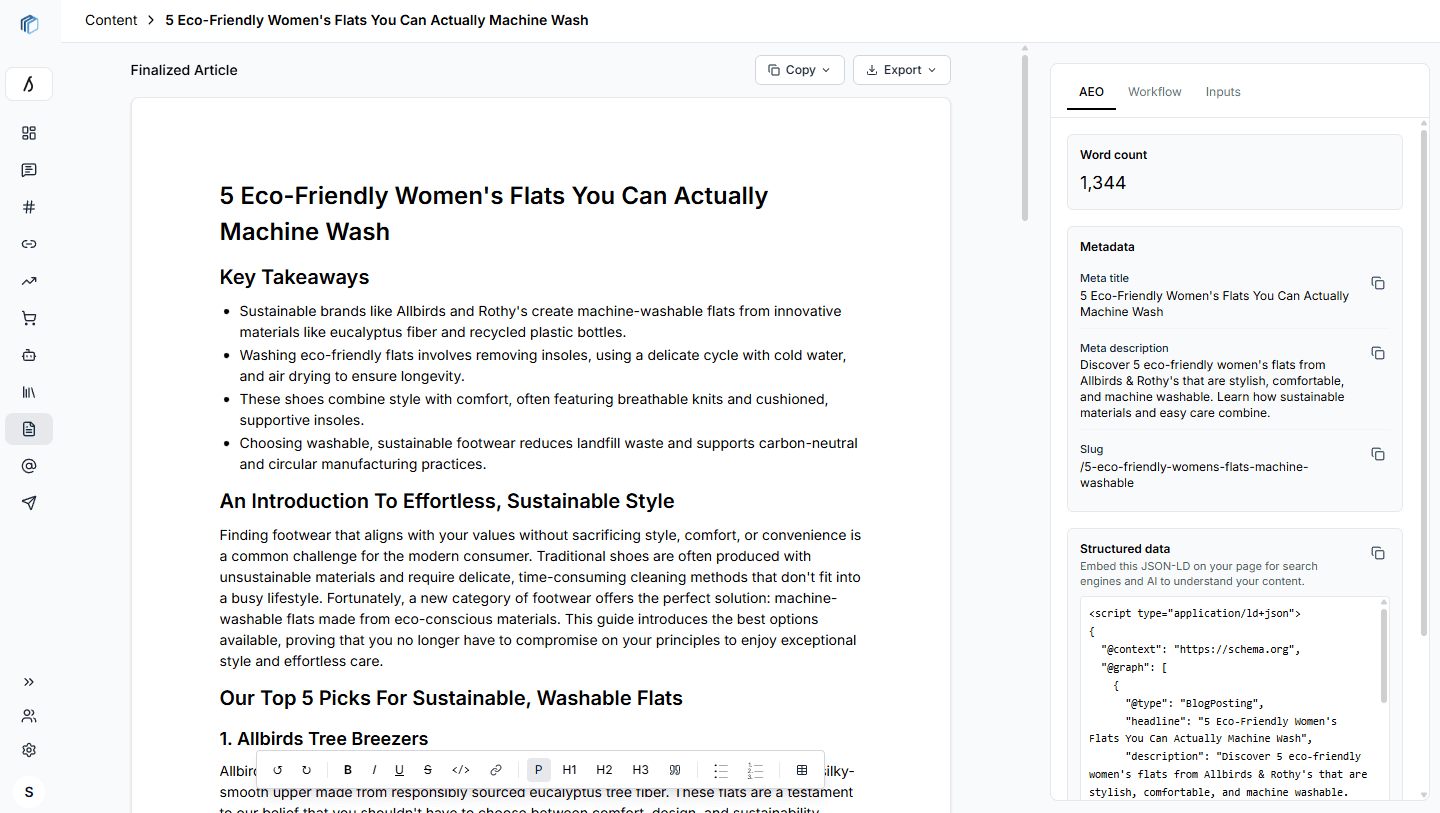Switch to the Workflow tab
This screenshot has height=813, width=1440.
coord(1154,92)
